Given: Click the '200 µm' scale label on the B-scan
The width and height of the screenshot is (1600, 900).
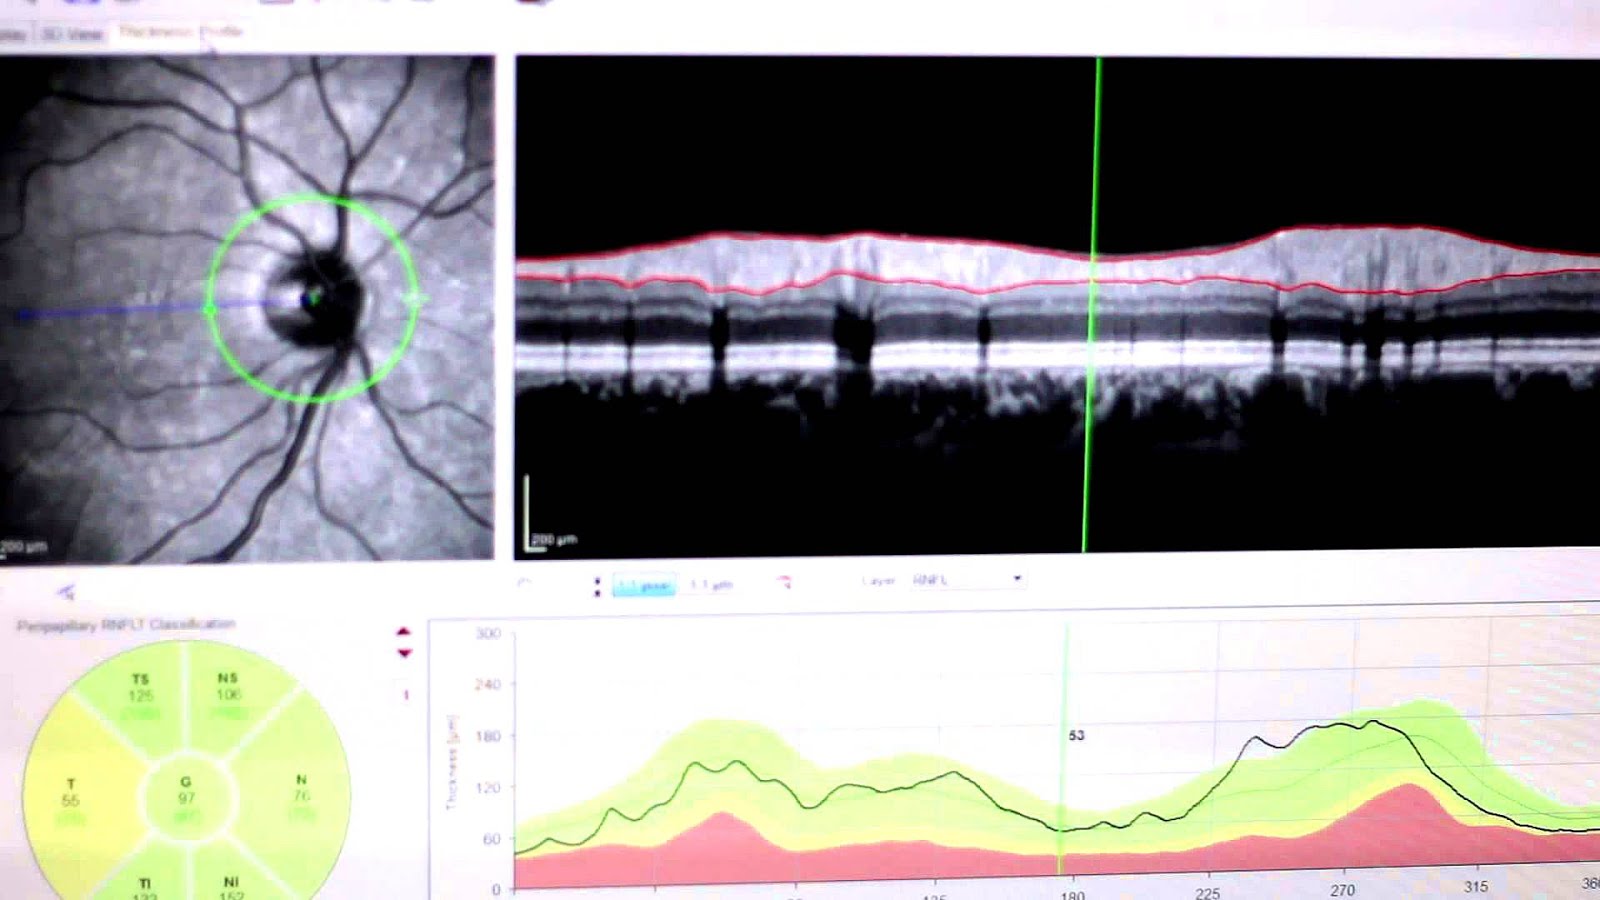Looking at the screenshot, I should (x=555, y=540).
